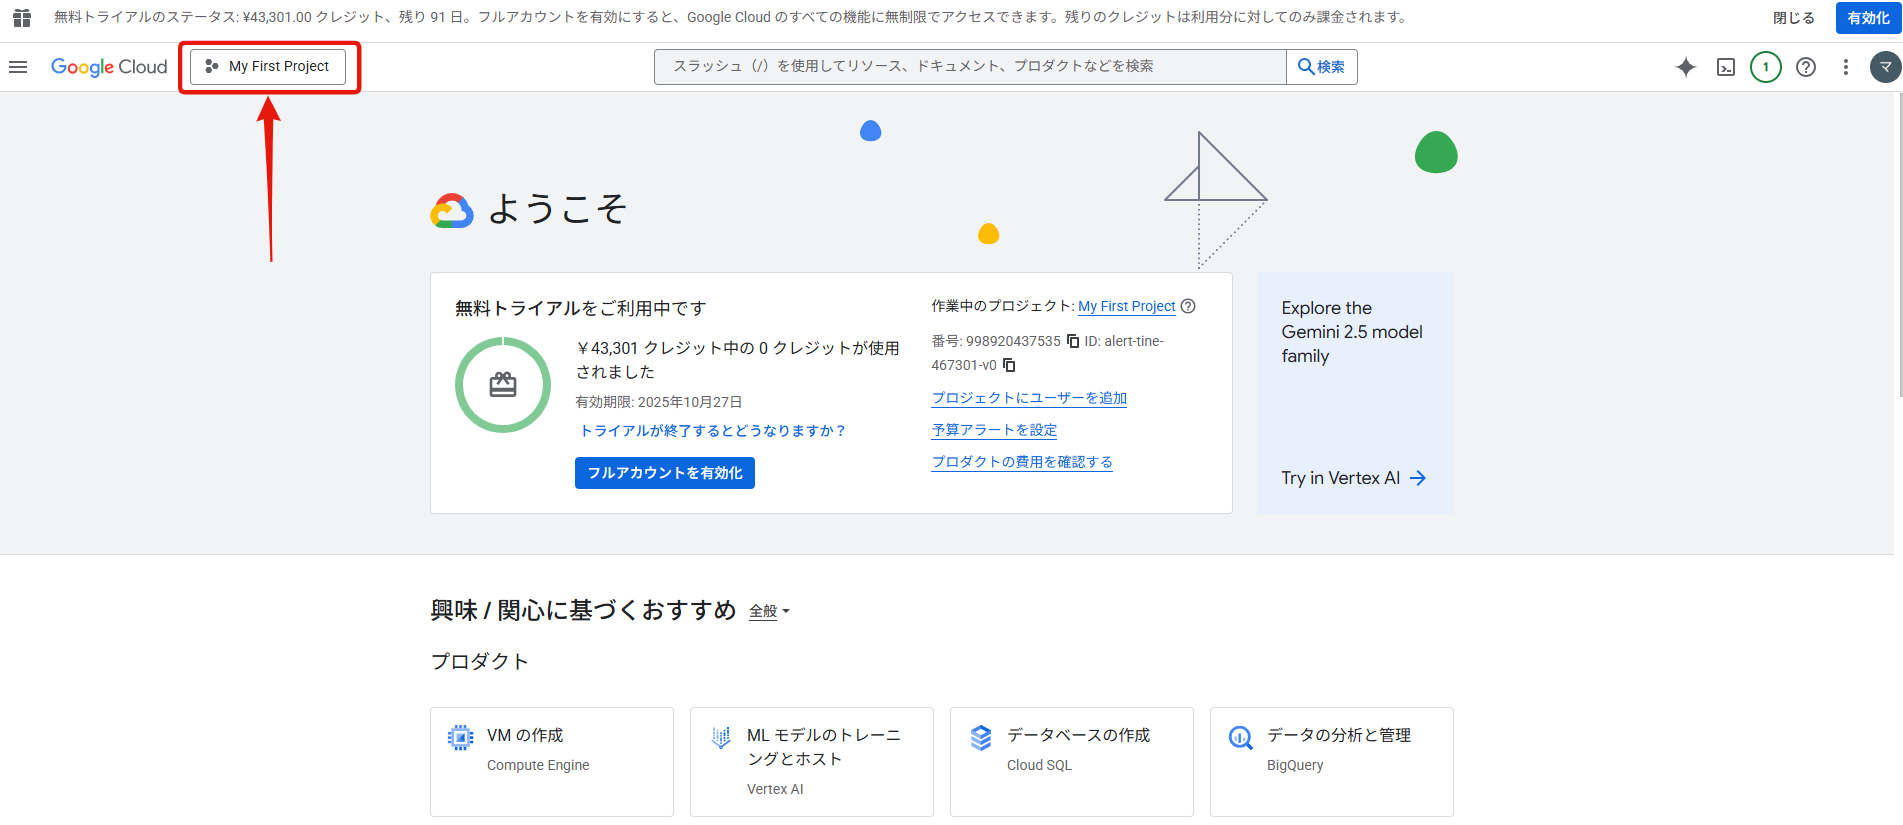1903x825 pixels.
Task: Open the プロダクトの費用を確認する link
Action: 1021,462
